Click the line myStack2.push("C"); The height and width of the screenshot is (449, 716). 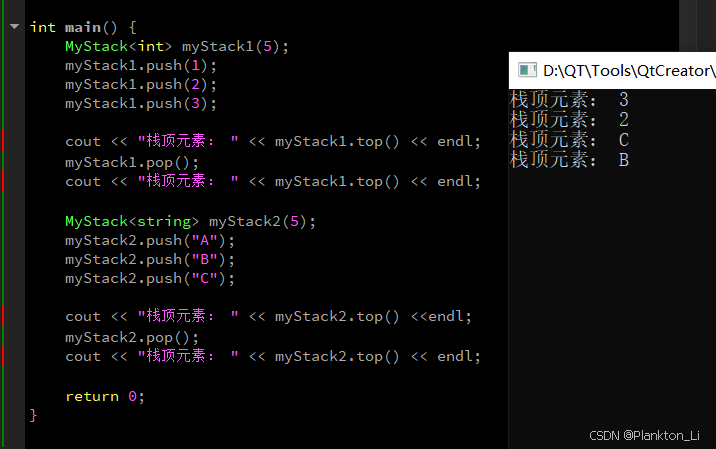tap(150, 279)
